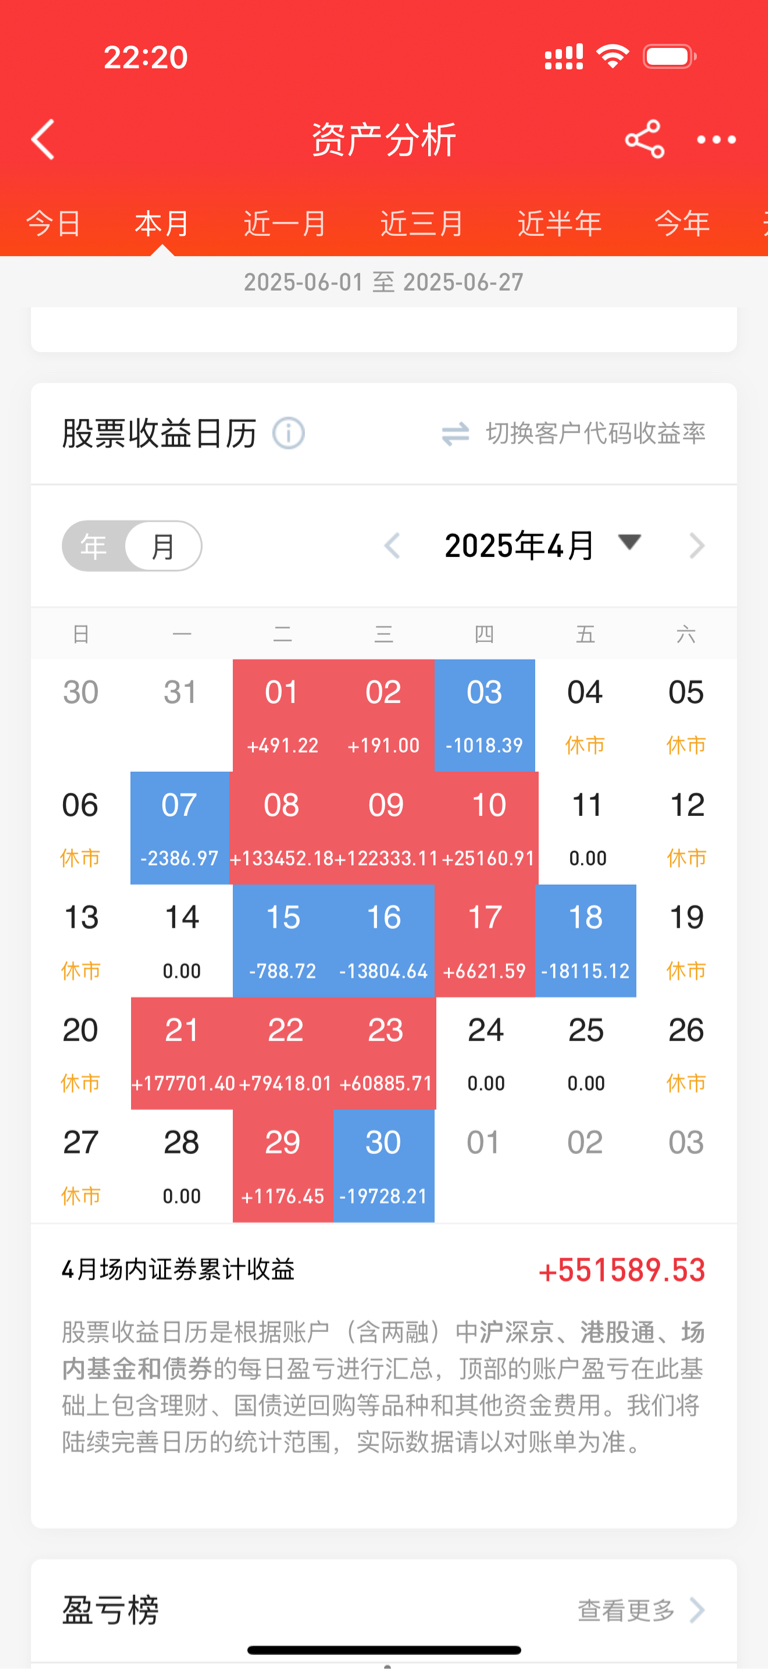This screenshot has width=768, height=1669.
Task: Tap the back arrow icon
Action: point(43,140)
